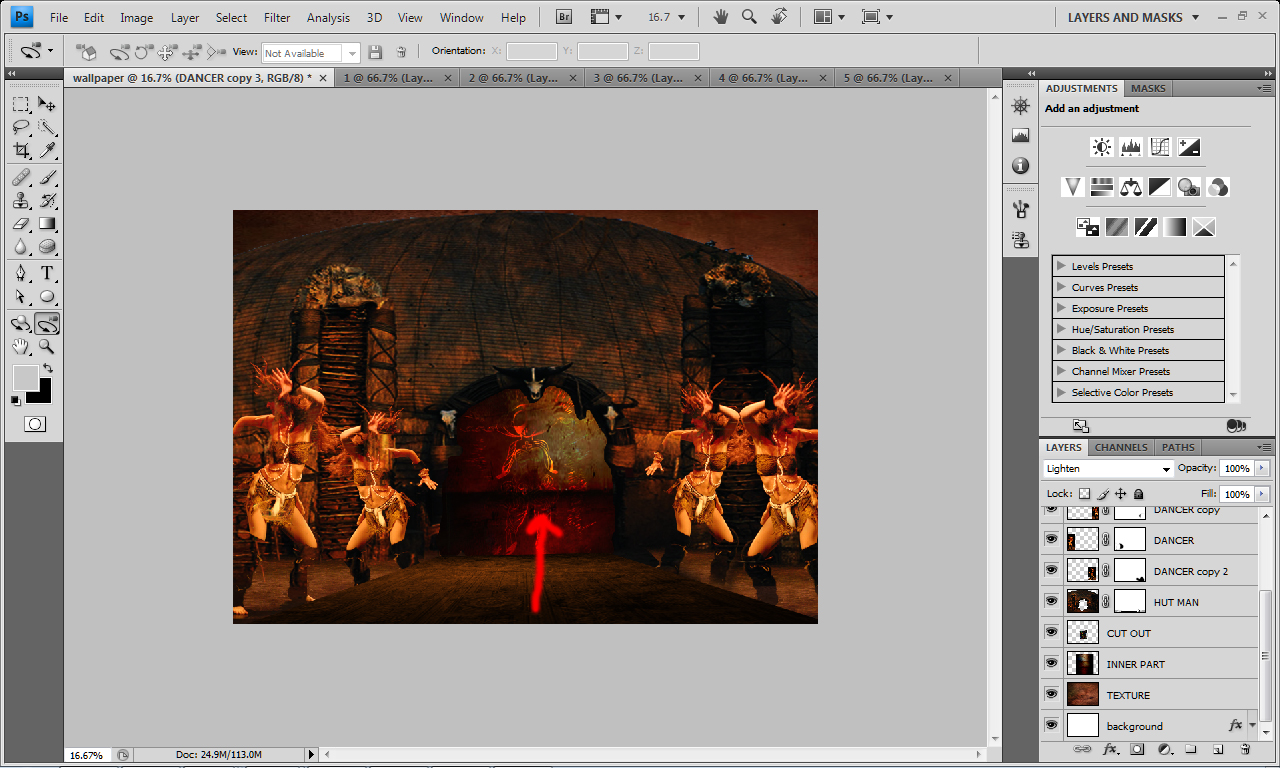Select the Magic Wand tool
The image size is (1280, 768).
tap(47, 127)
